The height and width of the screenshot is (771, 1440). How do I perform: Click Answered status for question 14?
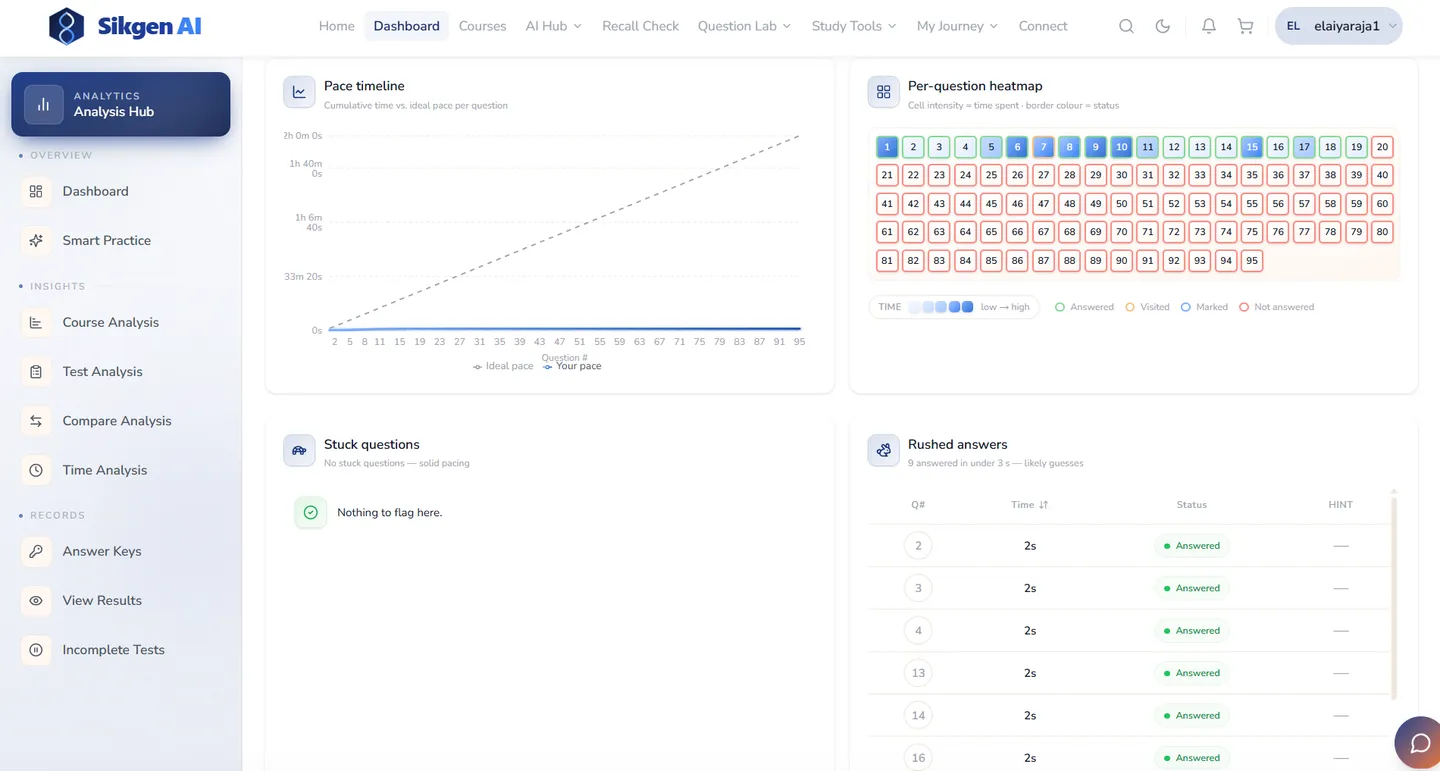click(x=1191, y=715)
